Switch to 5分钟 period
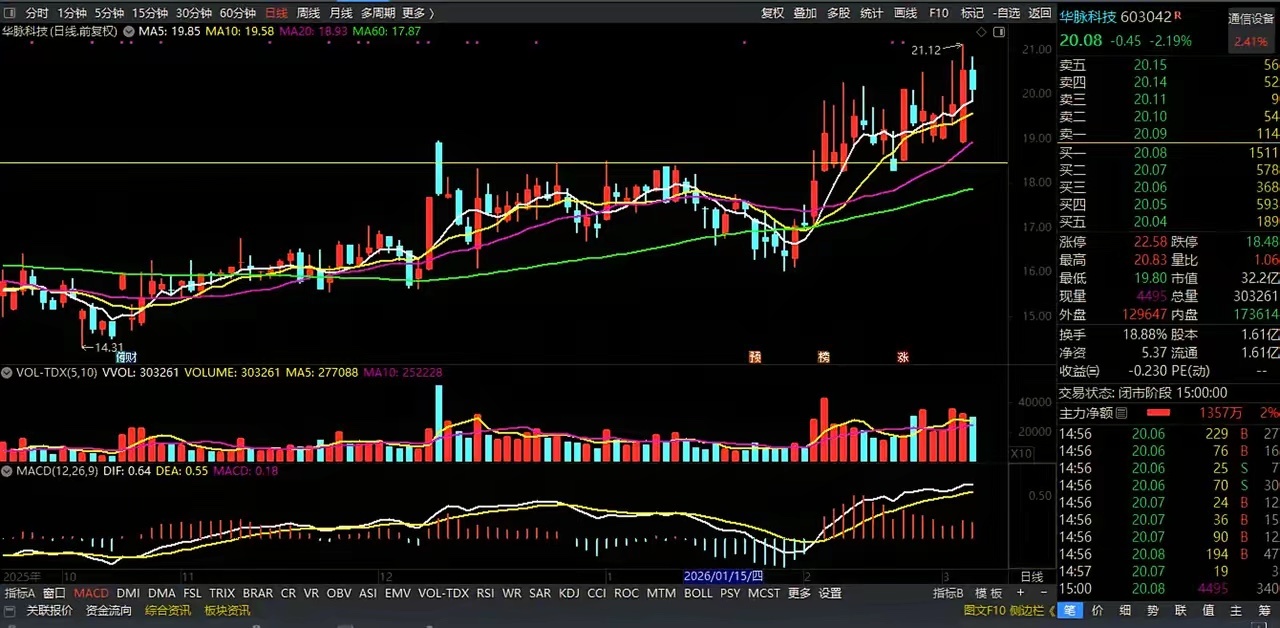Viewport: 1280px width, 628px height. (109, 13)
